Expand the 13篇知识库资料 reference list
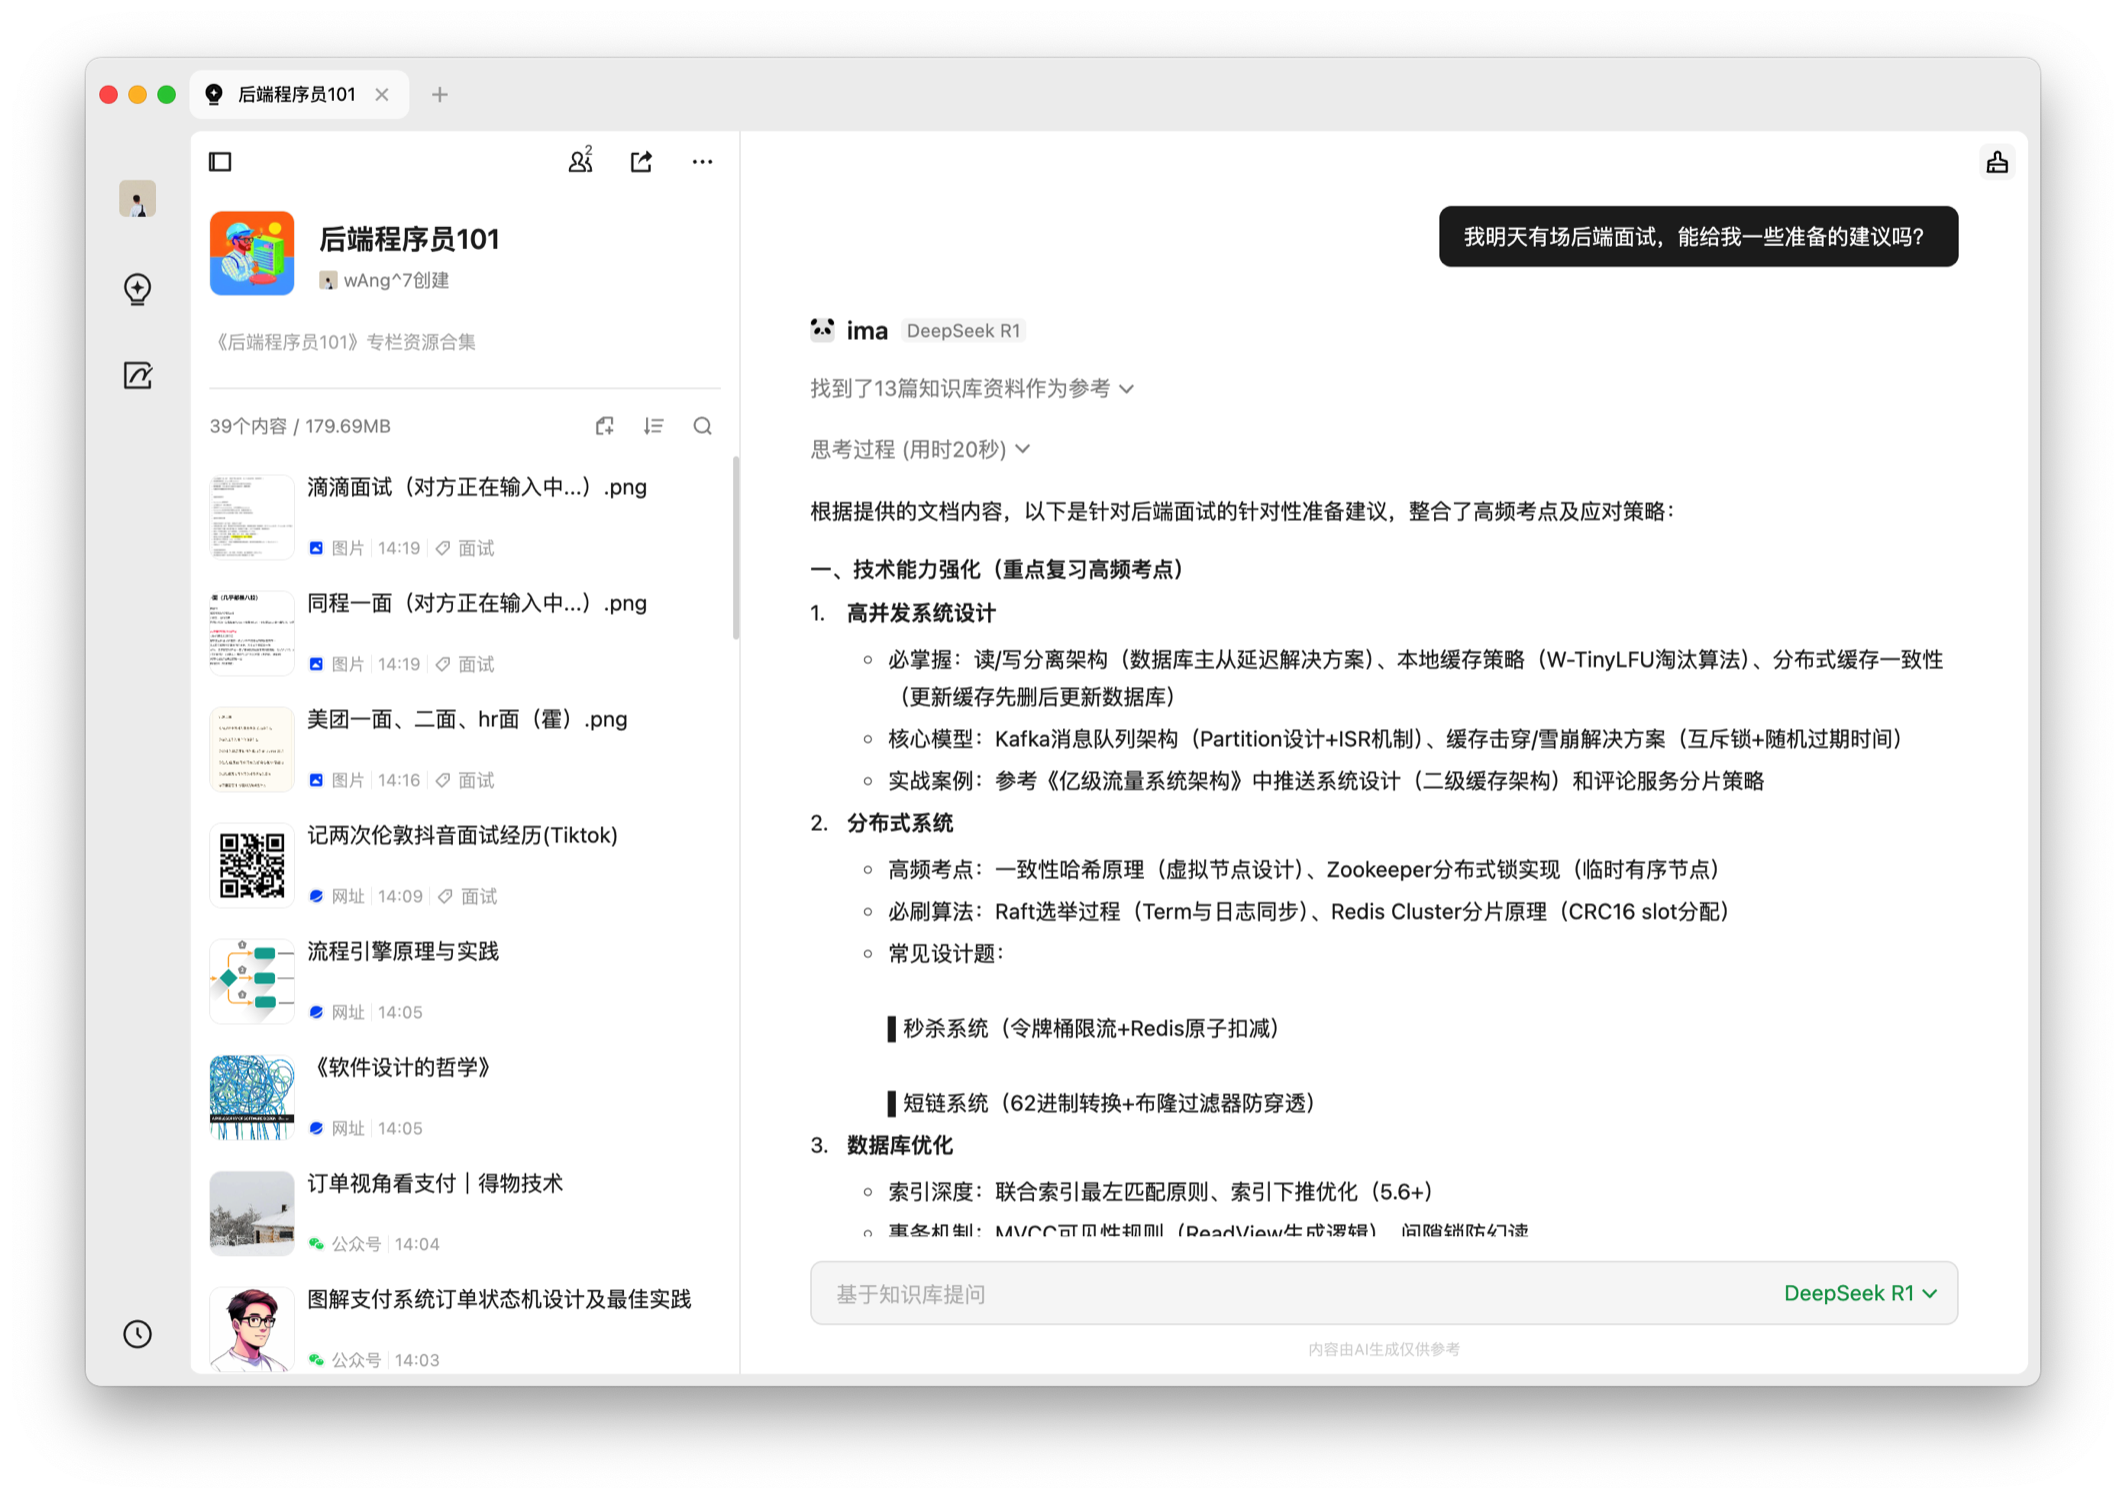This screenshot has width=2126, height=1499. (x=971, y=389)
